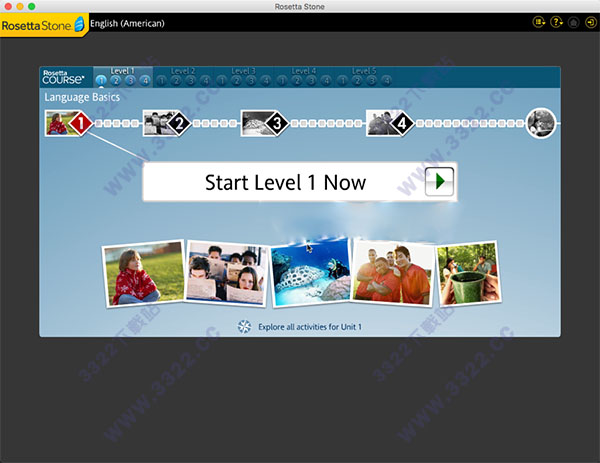600x463 pixels.
Task: Select the Level 5 tab
Action: point(364,71)
